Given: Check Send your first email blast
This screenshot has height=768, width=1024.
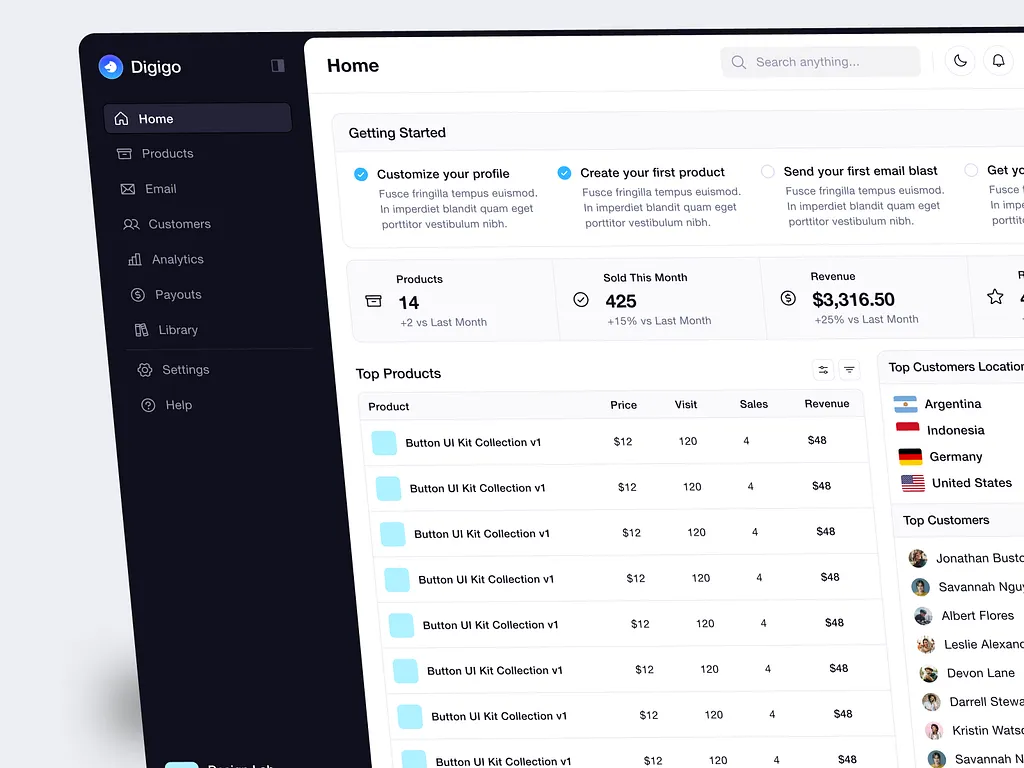Looking at the screenshot, I should (768, 171).
